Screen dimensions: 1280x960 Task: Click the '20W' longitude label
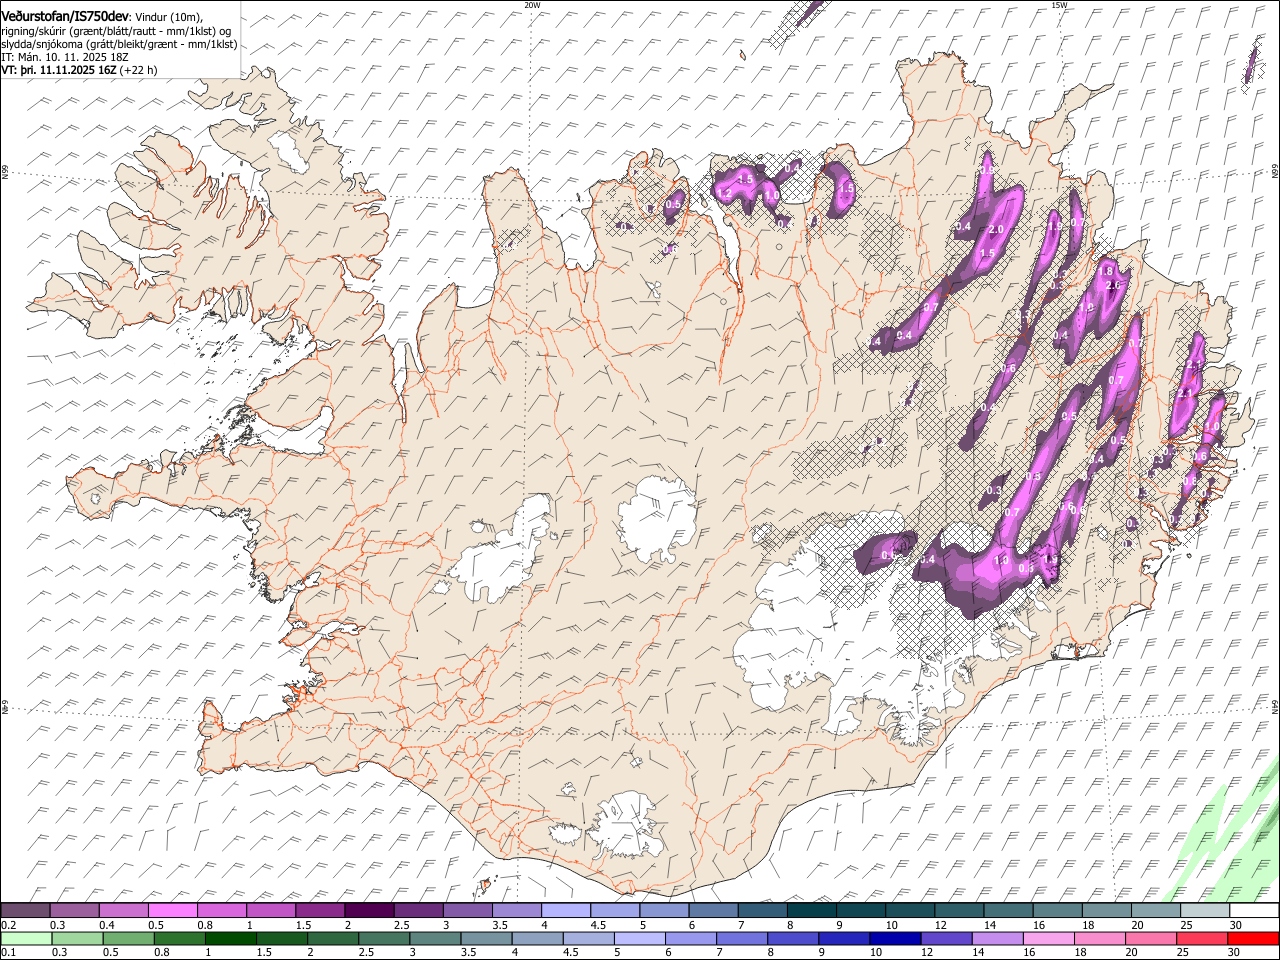tap(532, 5)
